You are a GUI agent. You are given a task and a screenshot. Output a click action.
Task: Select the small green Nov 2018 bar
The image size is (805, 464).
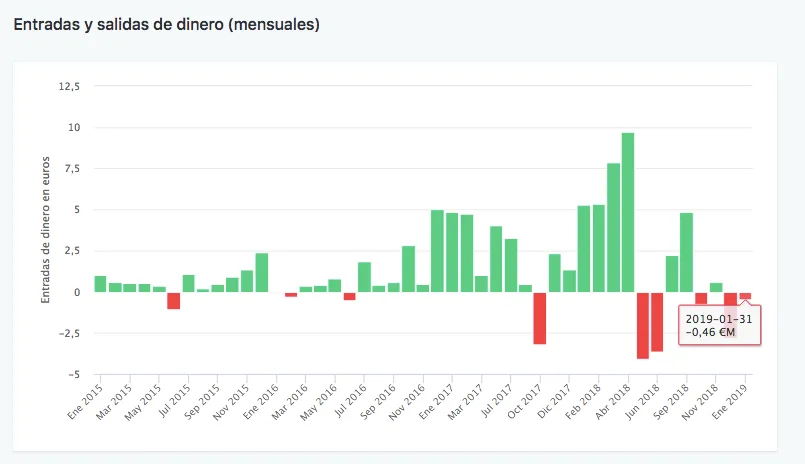pos(715,288)
